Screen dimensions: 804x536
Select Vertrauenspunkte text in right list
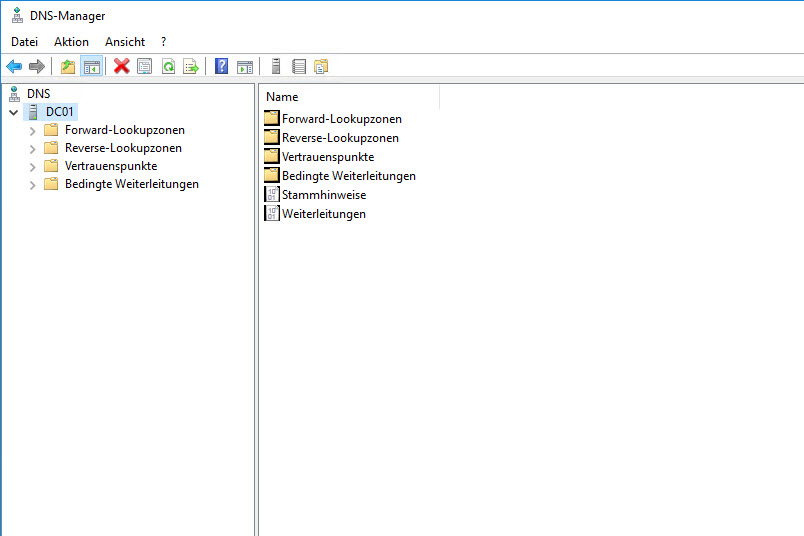coord(328,156)
